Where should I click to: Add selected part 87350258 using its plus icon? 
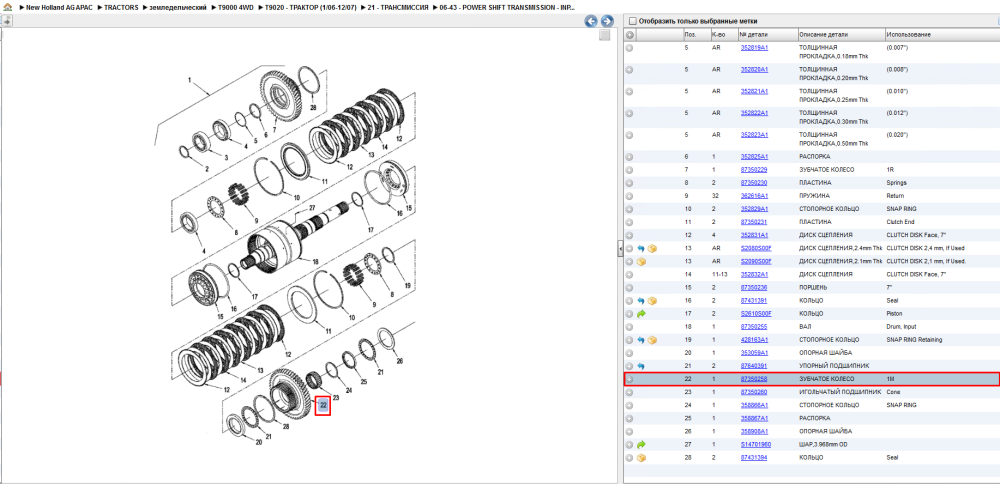[629, 379]
